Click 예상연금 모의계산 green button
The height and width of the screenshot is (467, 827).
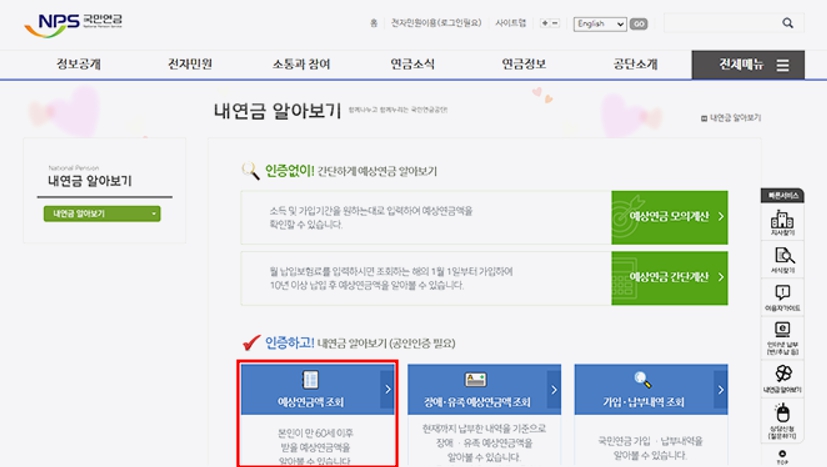click(x=669, y=217)
